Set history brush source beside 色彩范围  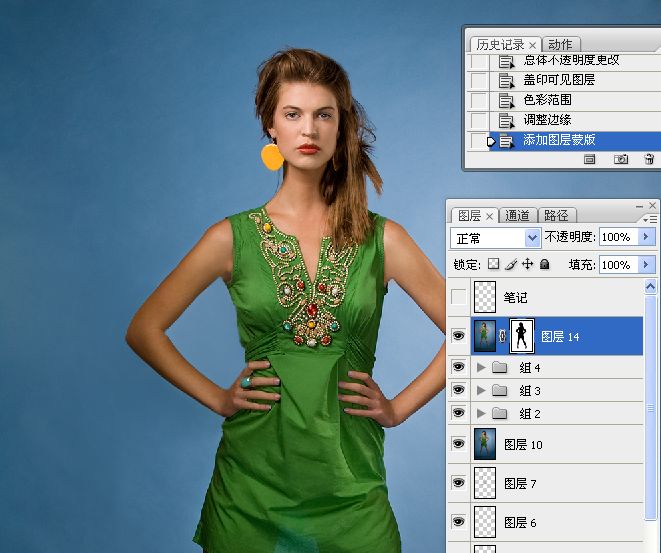point(478,100)
